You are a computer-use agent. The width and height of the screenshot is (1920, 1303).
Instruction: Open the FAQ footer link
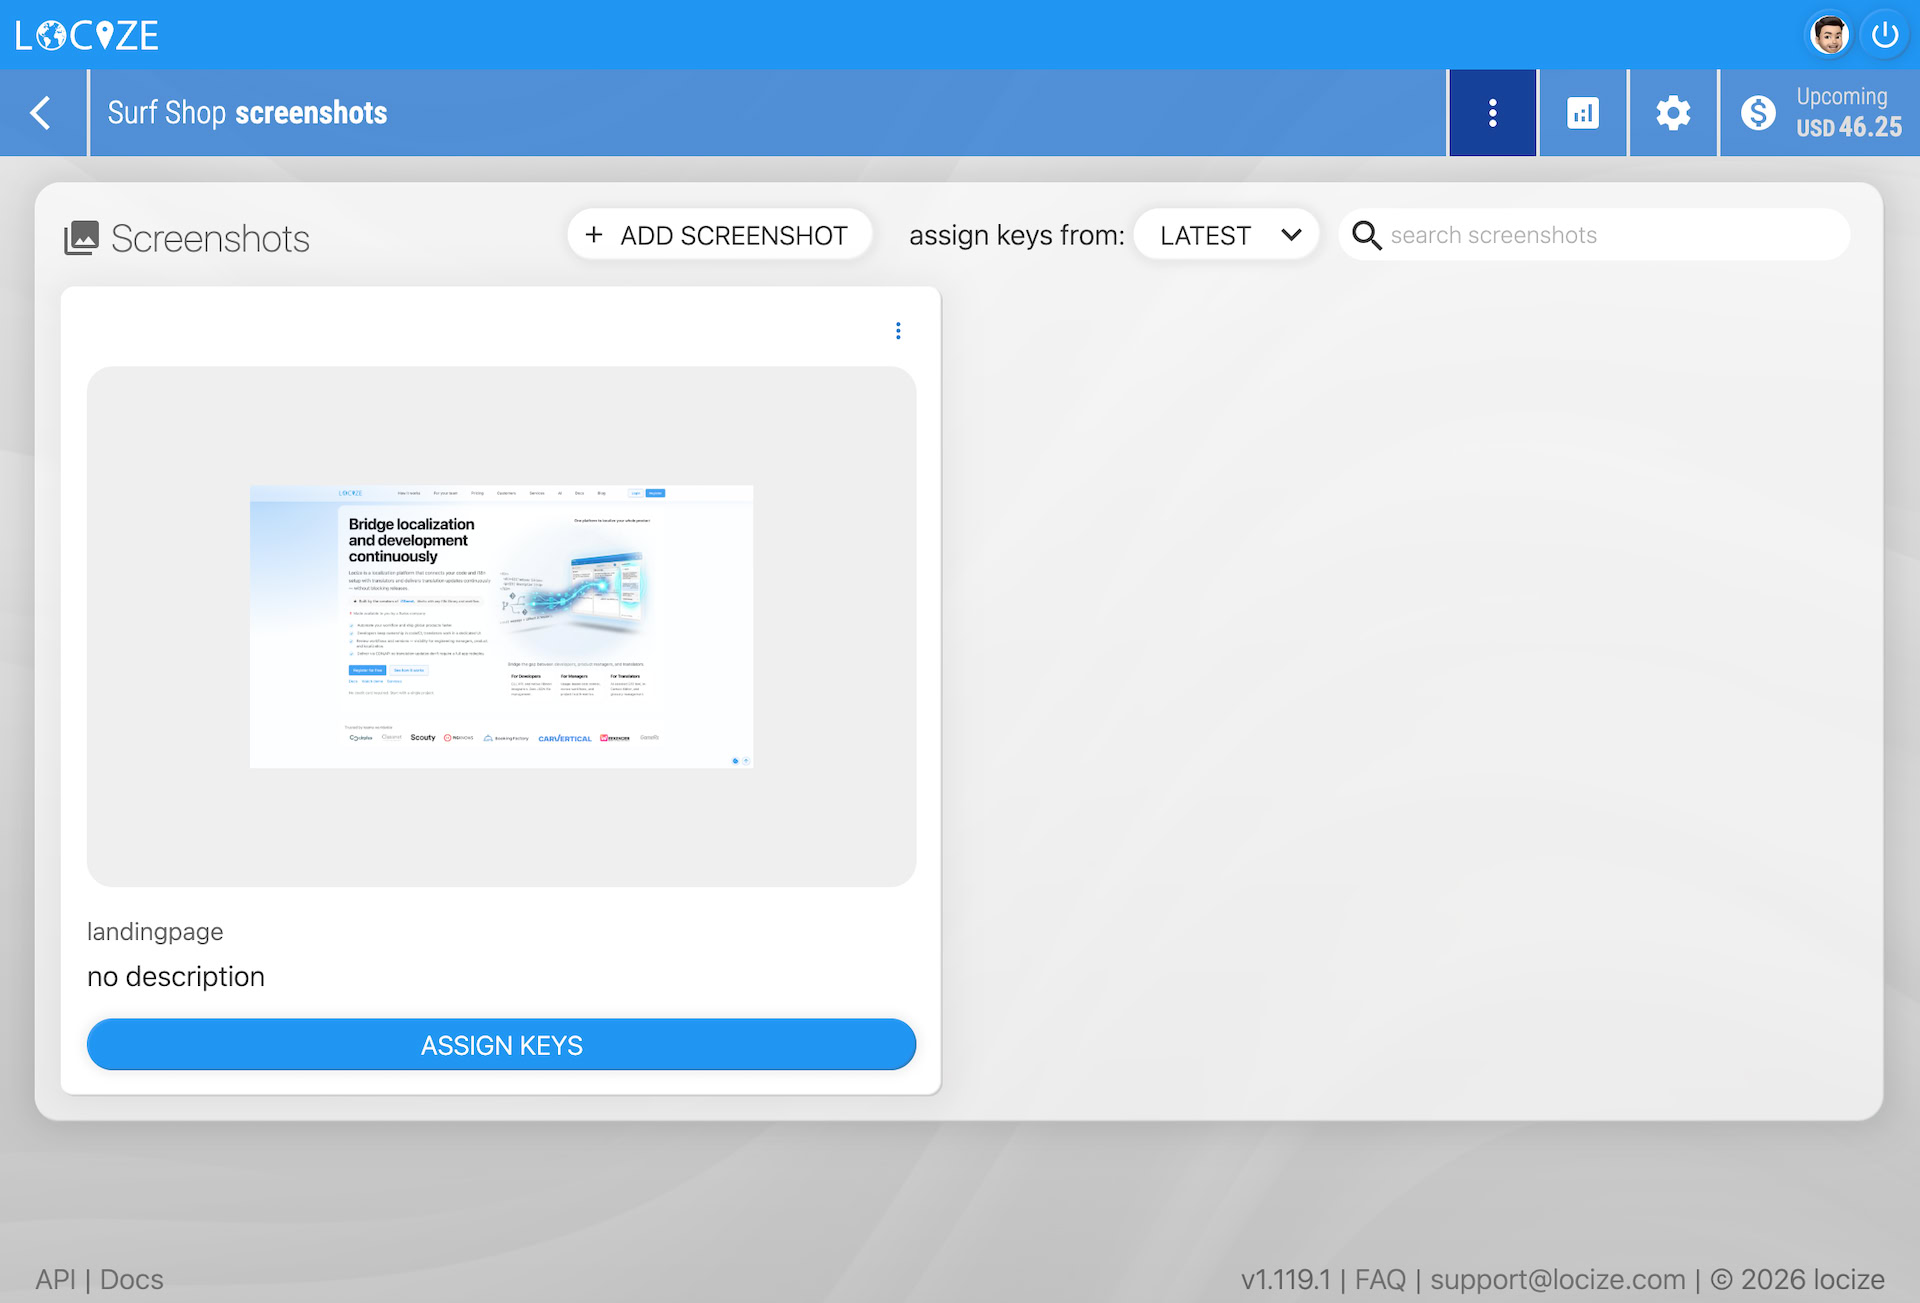pyautogui.click(x=1379, y=1279)
